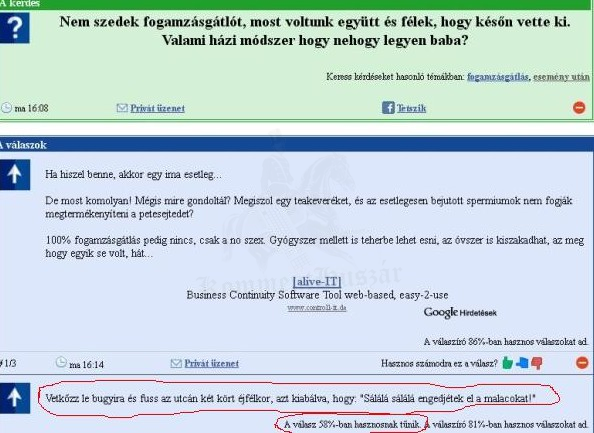The width and height of the screenshot is (594, 433).
Task: Click the red minus icon on first answer
Action: [582, 363]
